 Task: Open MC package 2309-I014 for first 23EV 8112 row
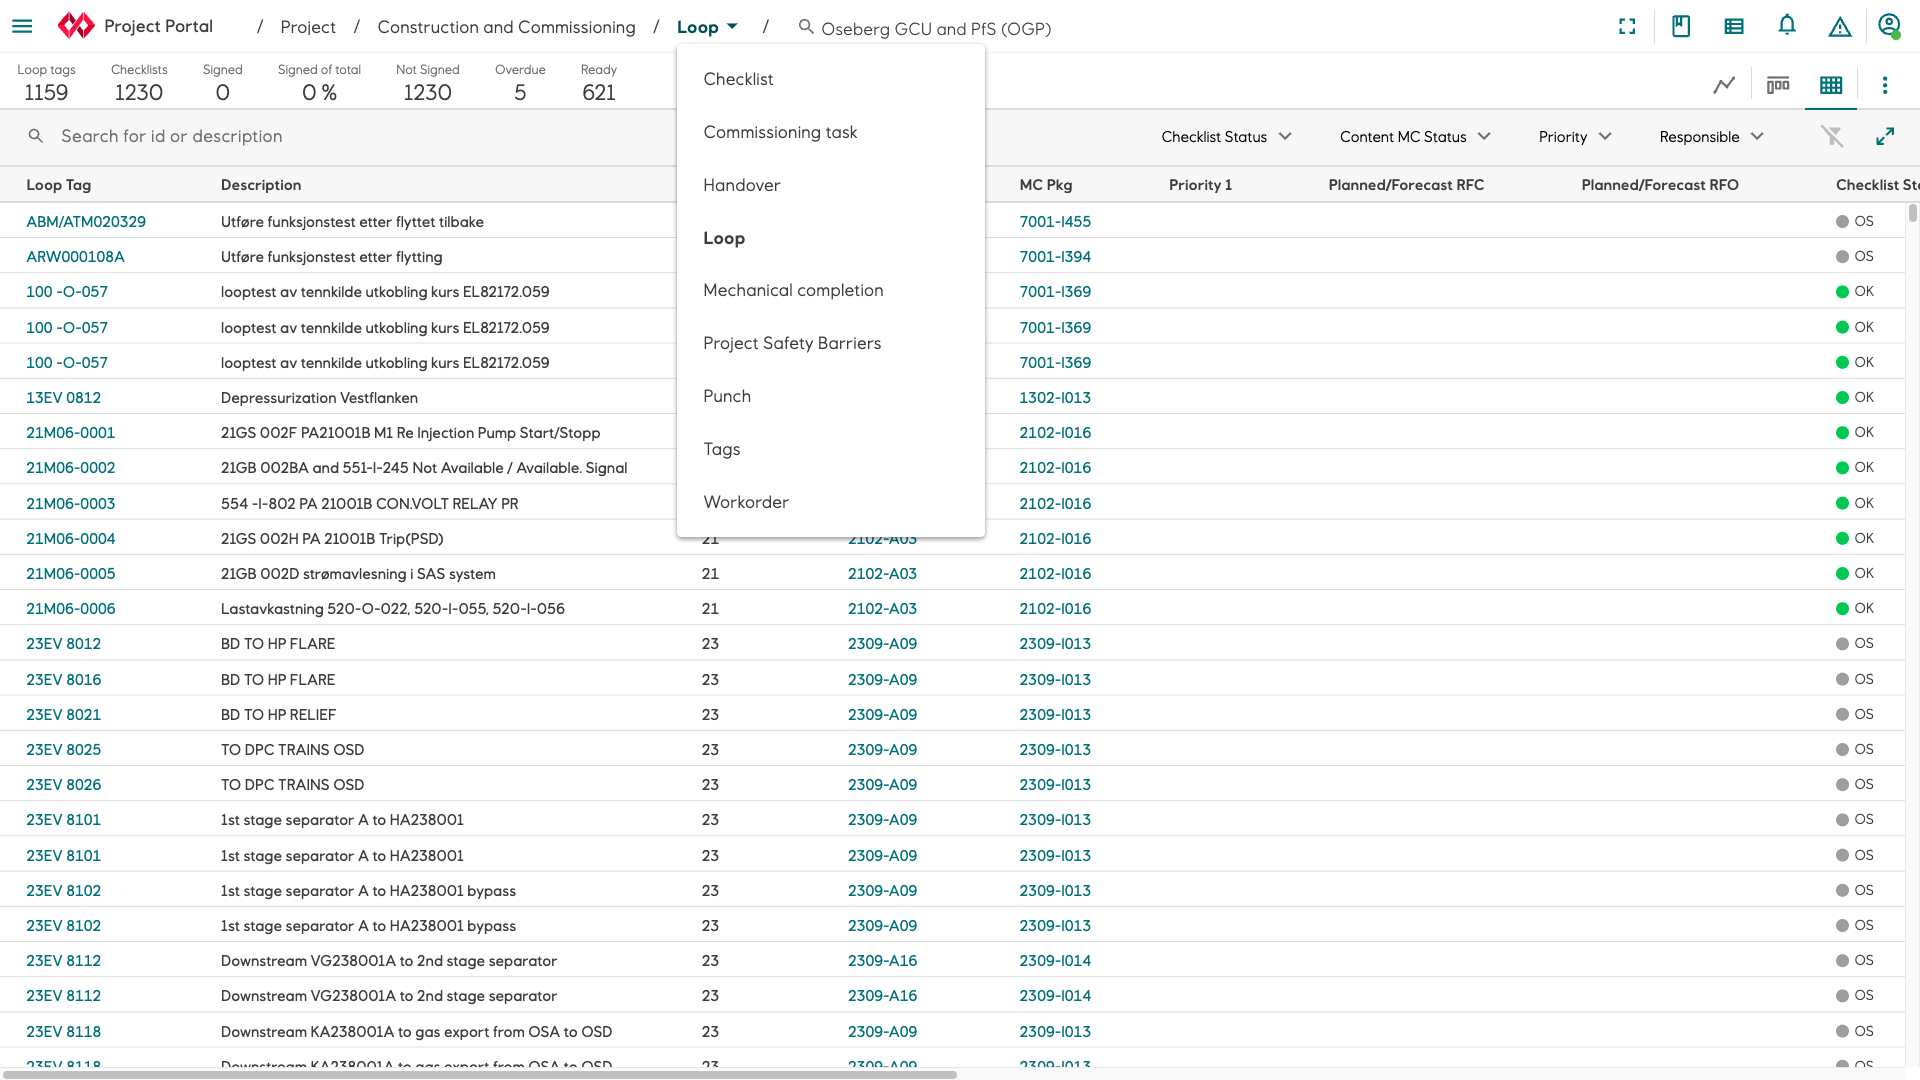[x=1055, y=960]
